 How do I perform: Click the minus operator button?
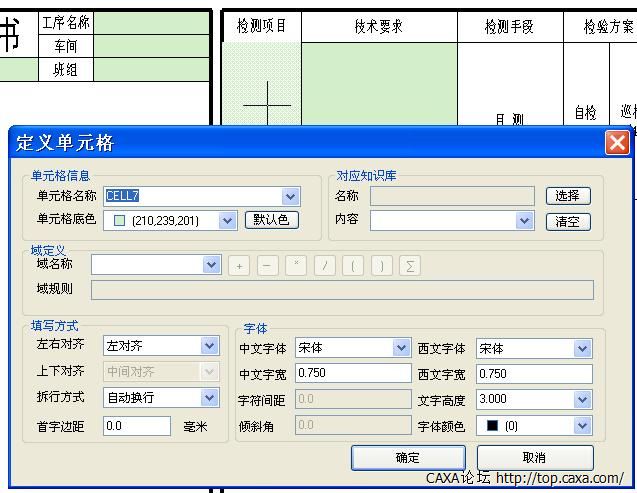[267, 265]
